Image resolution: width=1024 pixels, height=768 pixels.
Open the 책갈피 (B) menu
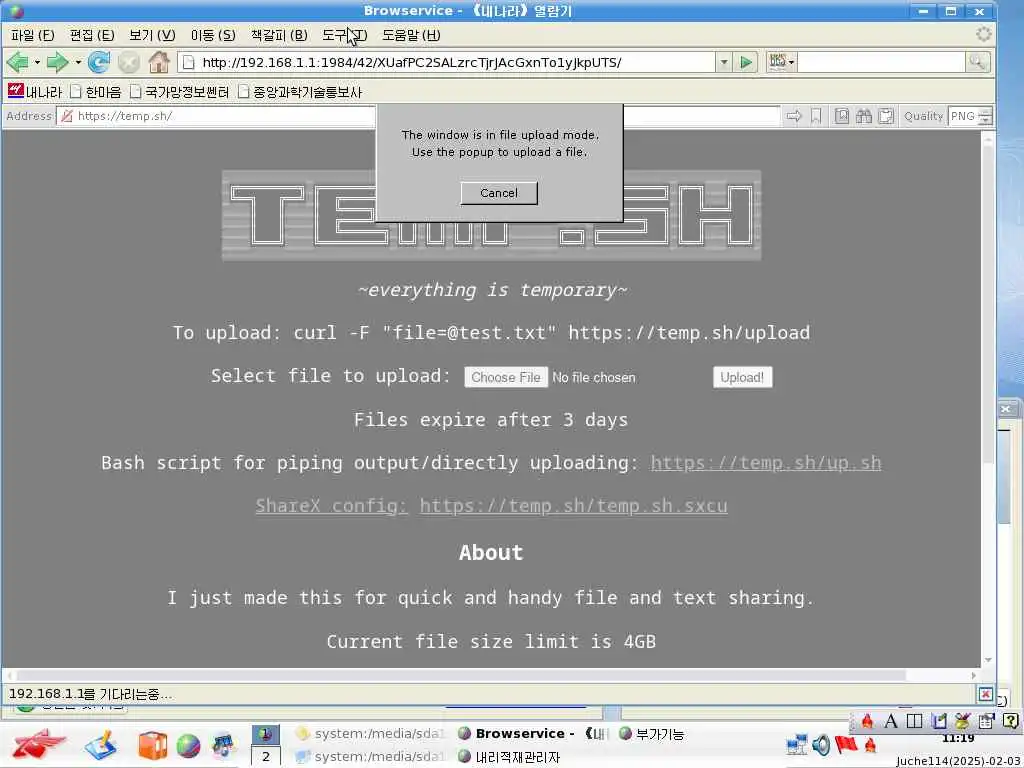279,35
